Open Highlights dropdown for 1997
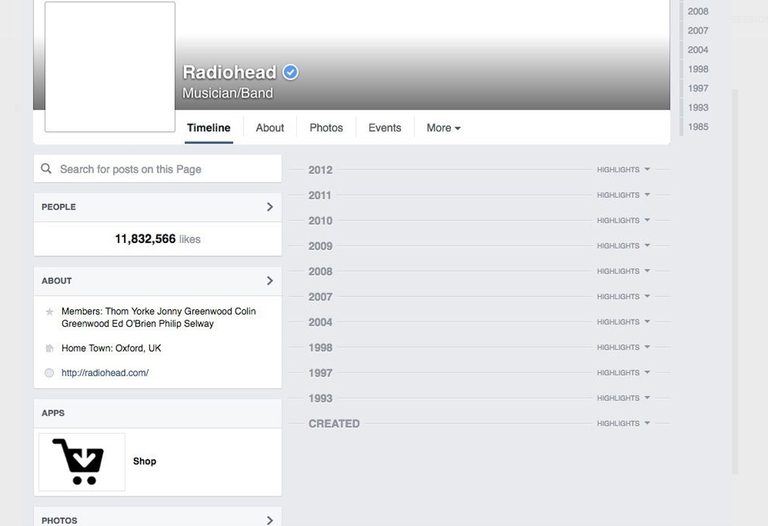The width and height of the screenshot is (768, 526). tap(623, 373)
